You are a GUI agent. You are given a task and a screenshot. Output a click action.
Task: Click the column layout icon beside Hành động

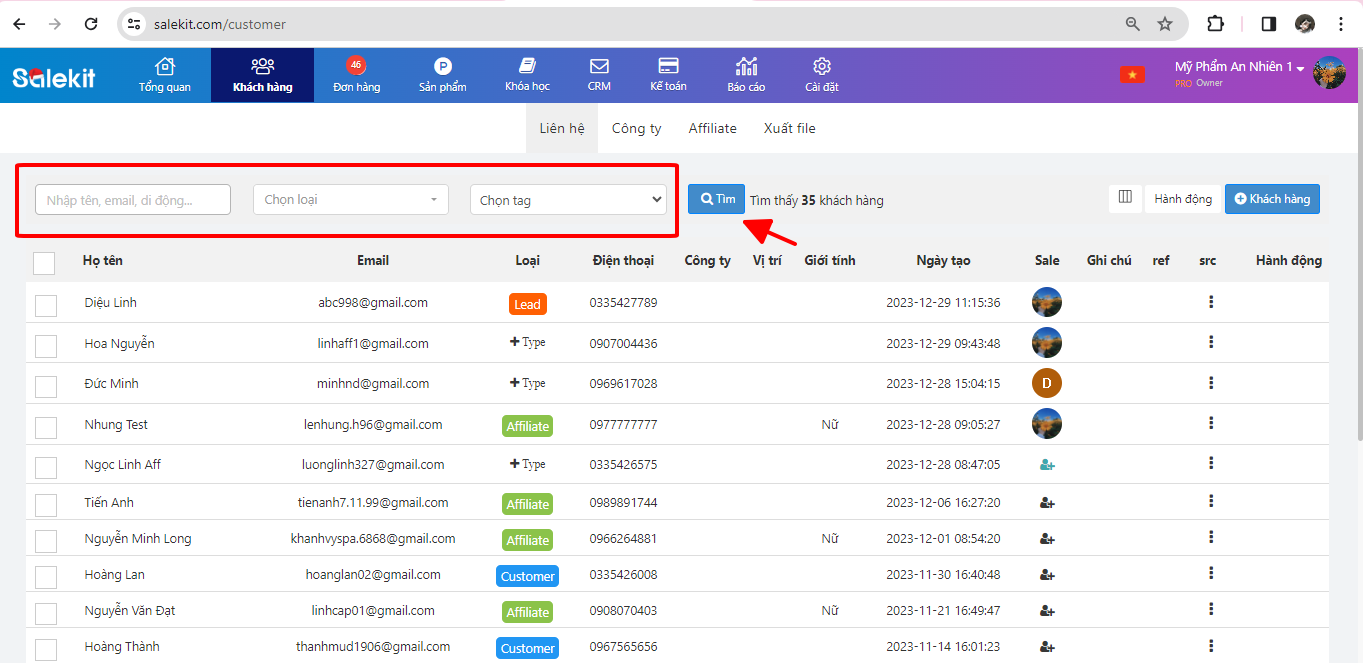click(x=1125, y=198)
